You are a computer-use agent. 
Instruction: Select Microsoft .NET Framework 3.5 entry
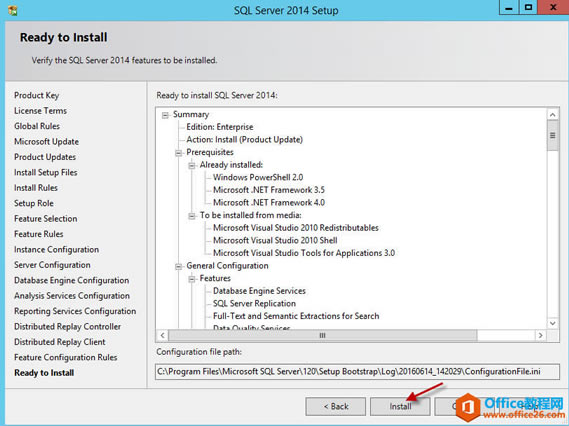269,190
